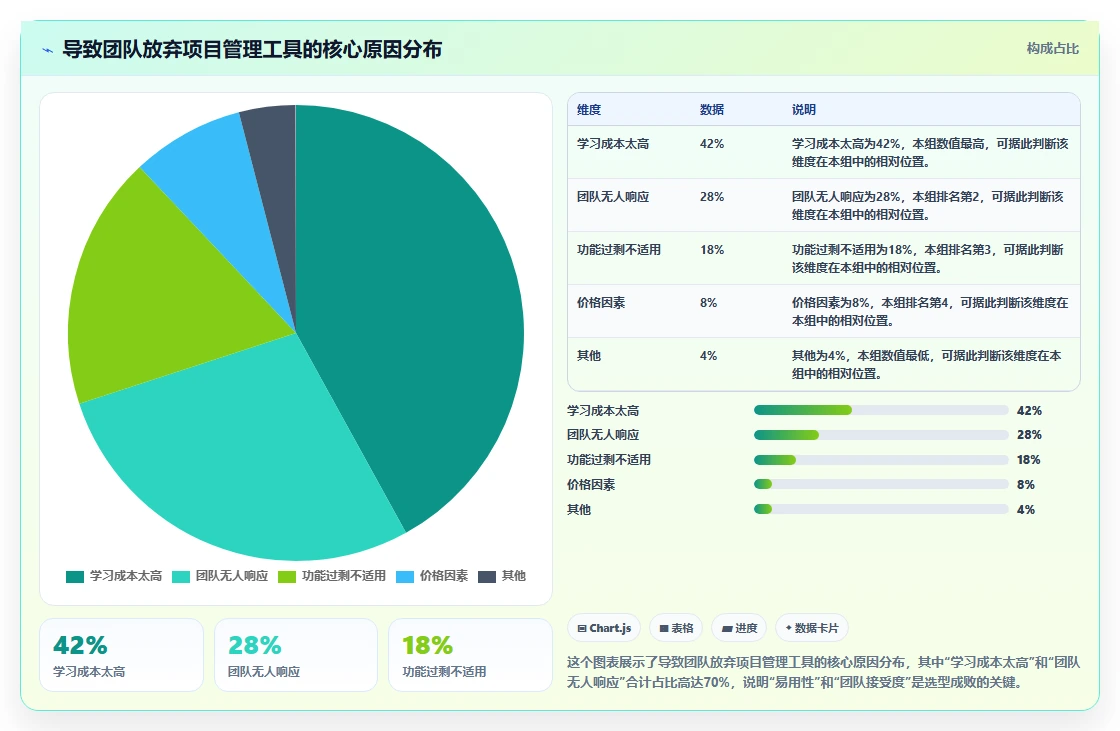
Task: Click the 表格 tag
Action: point(676,628)
